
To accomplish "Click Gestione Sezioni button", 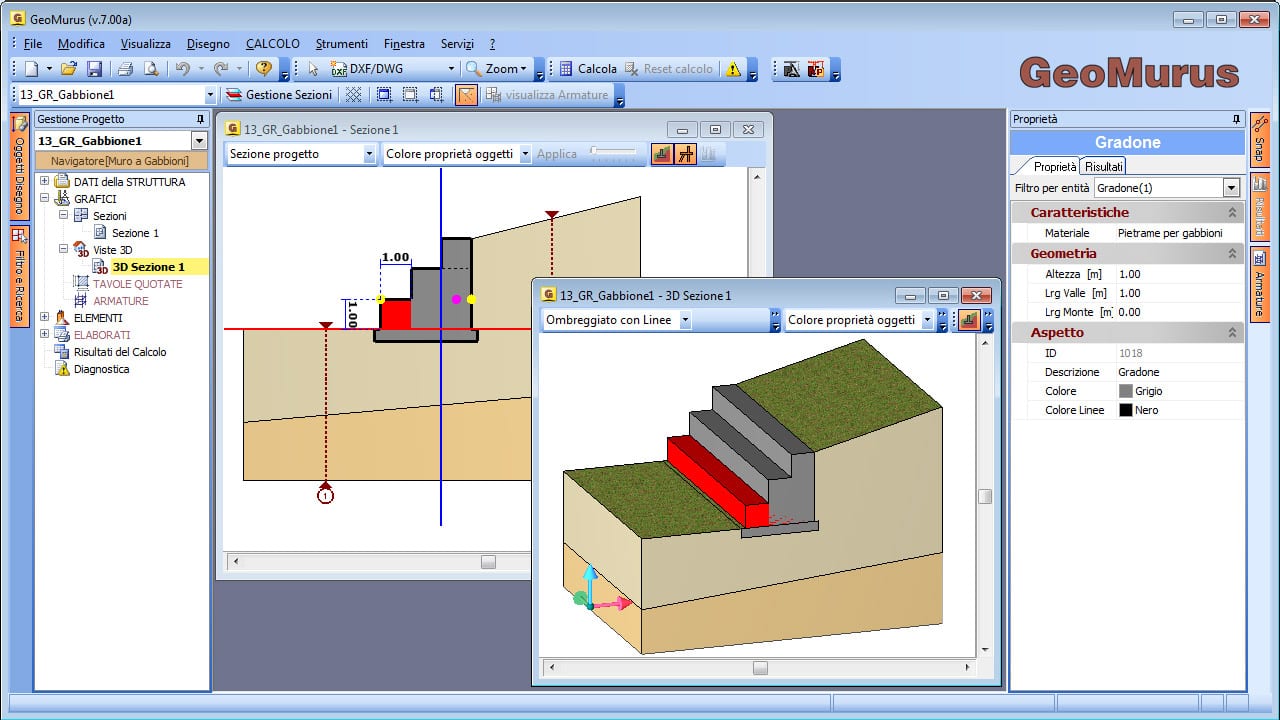I will 279,95.
